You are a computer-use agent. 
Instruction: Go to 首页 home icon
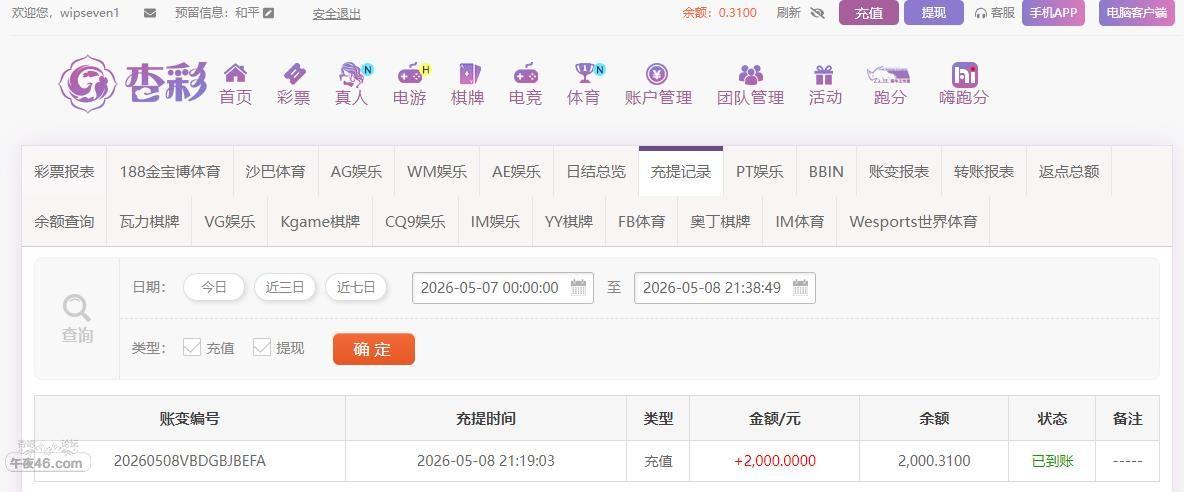pos(236,73)
